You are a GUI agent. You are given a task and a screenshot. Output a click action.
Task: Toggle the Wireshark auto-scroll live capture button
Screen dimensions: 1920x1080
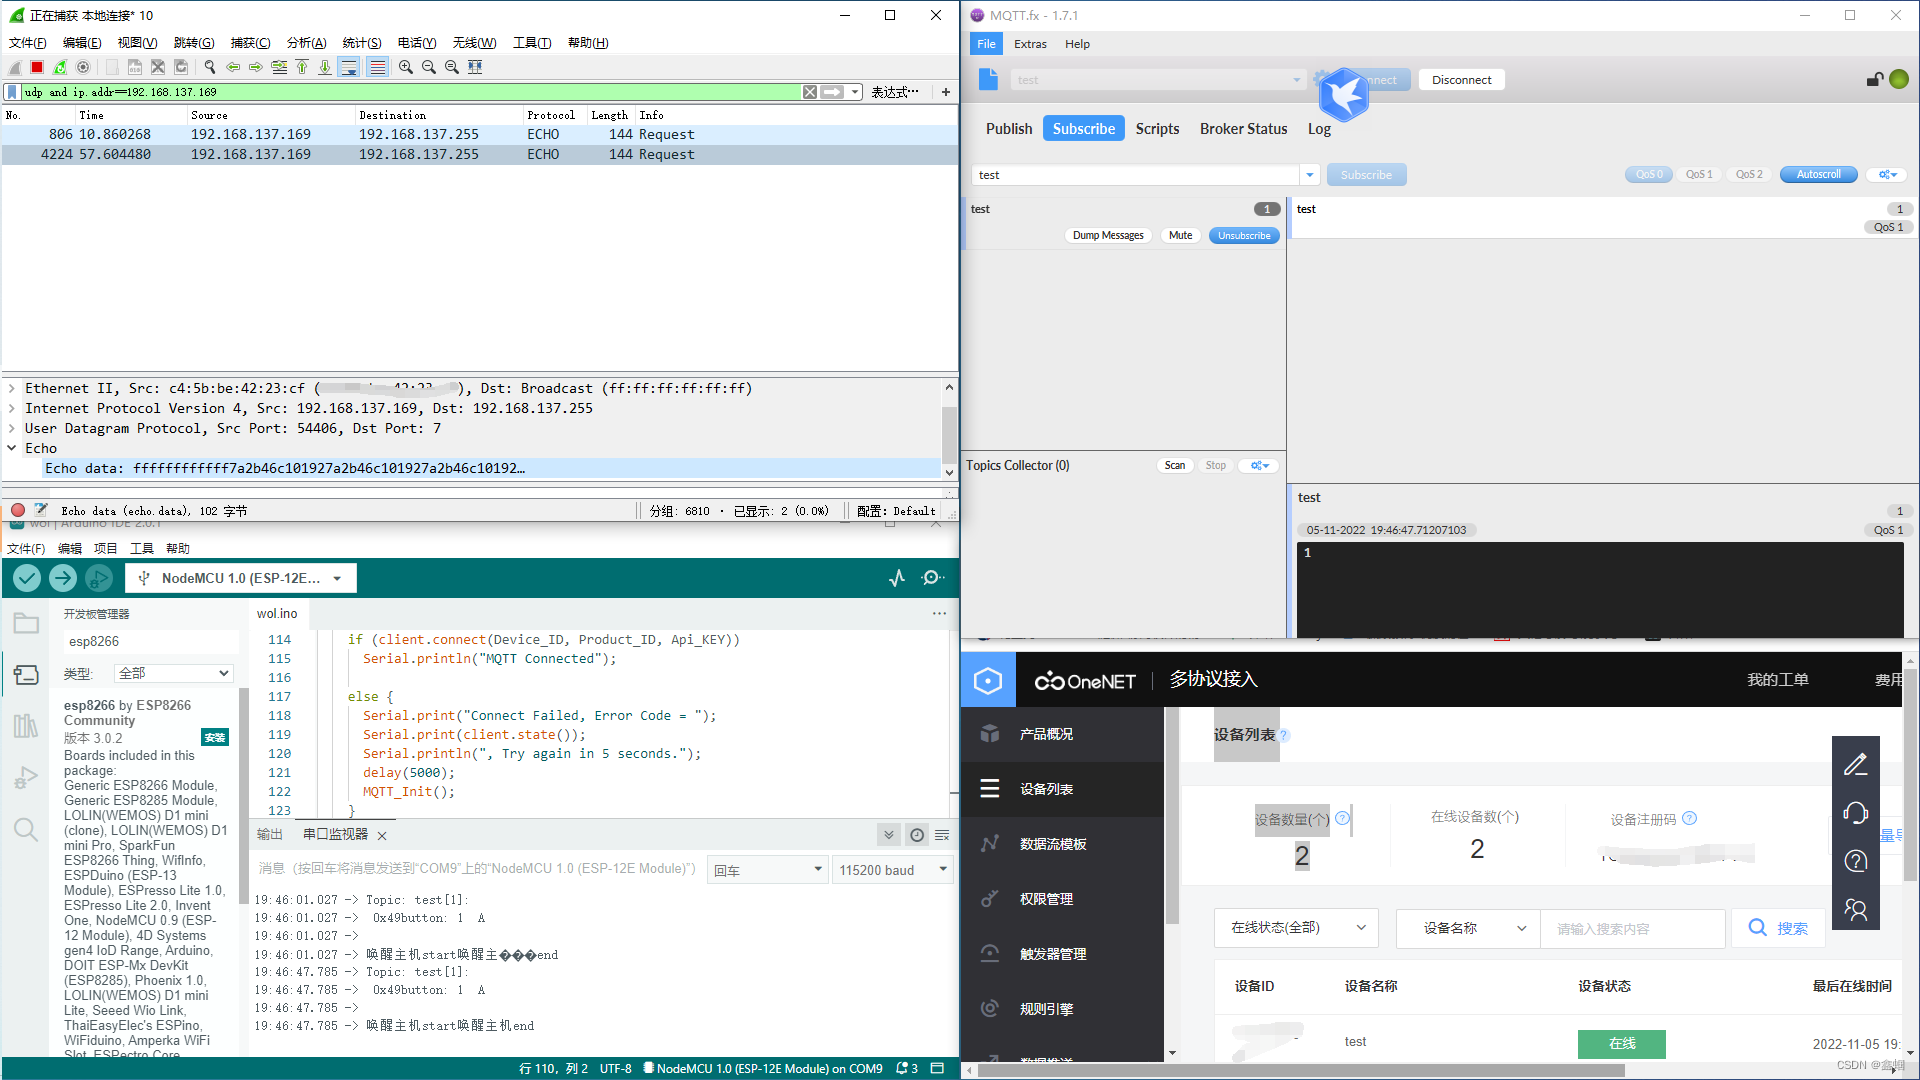349,67
